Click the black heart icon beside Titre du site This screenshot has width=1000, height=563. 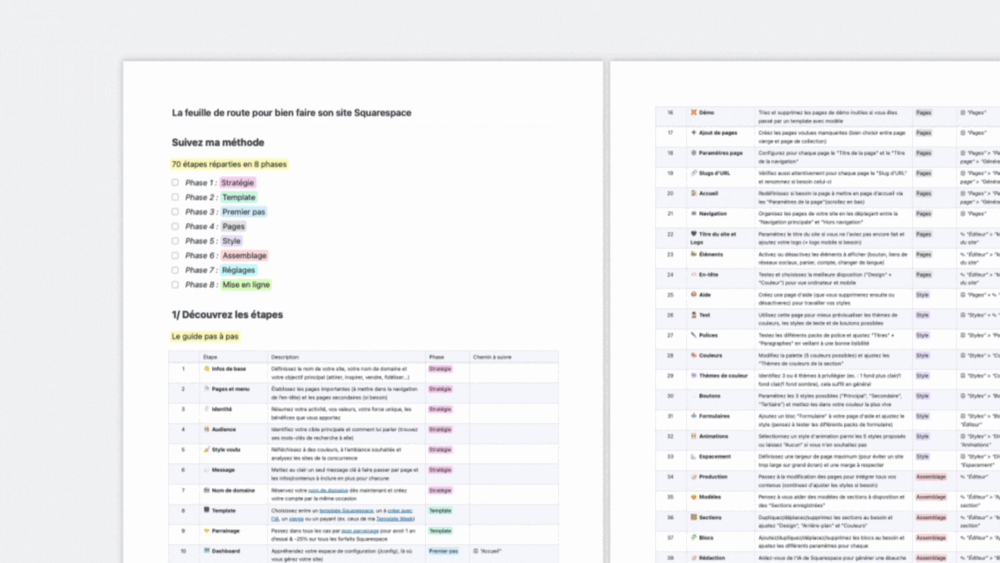coord(694,234)
